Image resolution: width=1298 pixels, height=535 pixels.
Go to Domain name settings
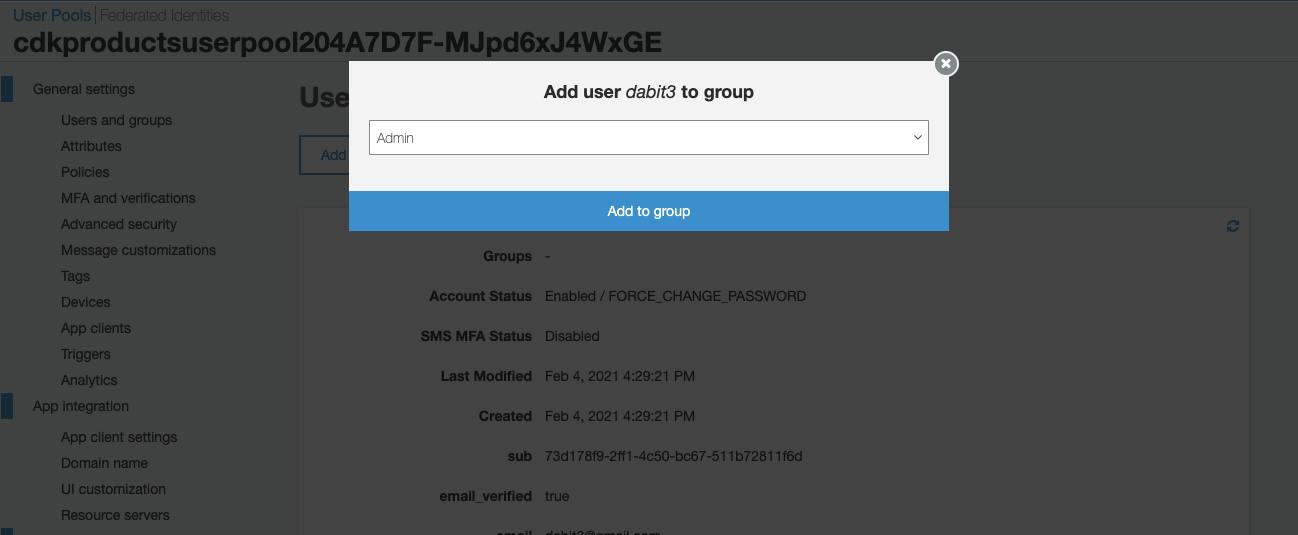[x=104, y=463]
